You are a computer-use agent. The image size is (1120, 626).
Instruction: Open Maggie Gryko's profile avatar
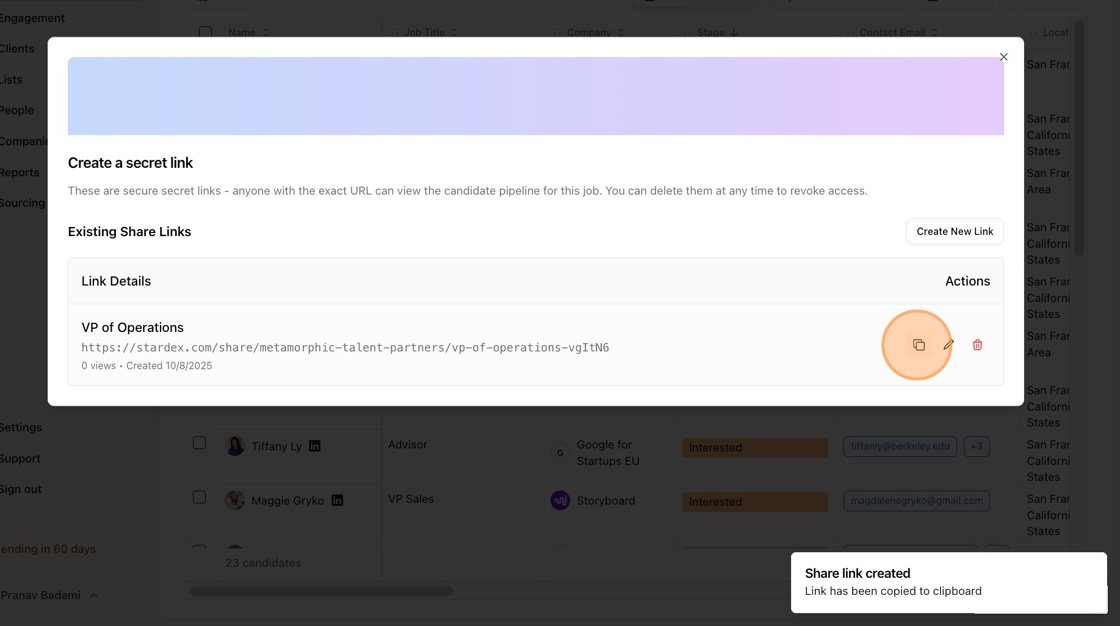[x=235, y=500]
